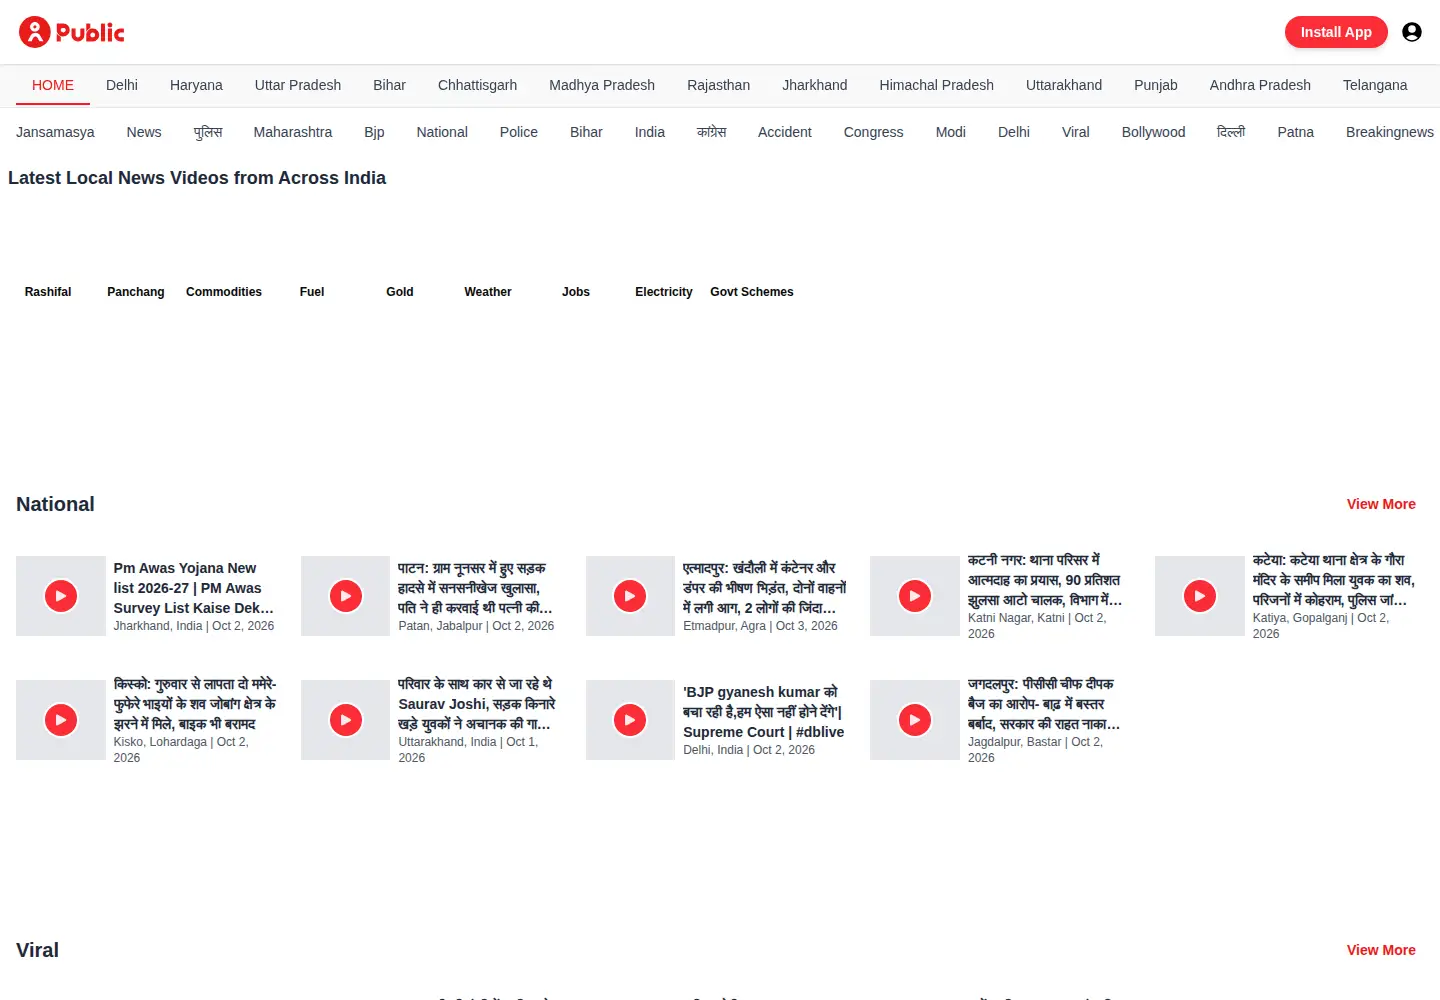Play the Kisko, Lohardaga video
Screen dimensions: 1440x1000
(61, 720)
